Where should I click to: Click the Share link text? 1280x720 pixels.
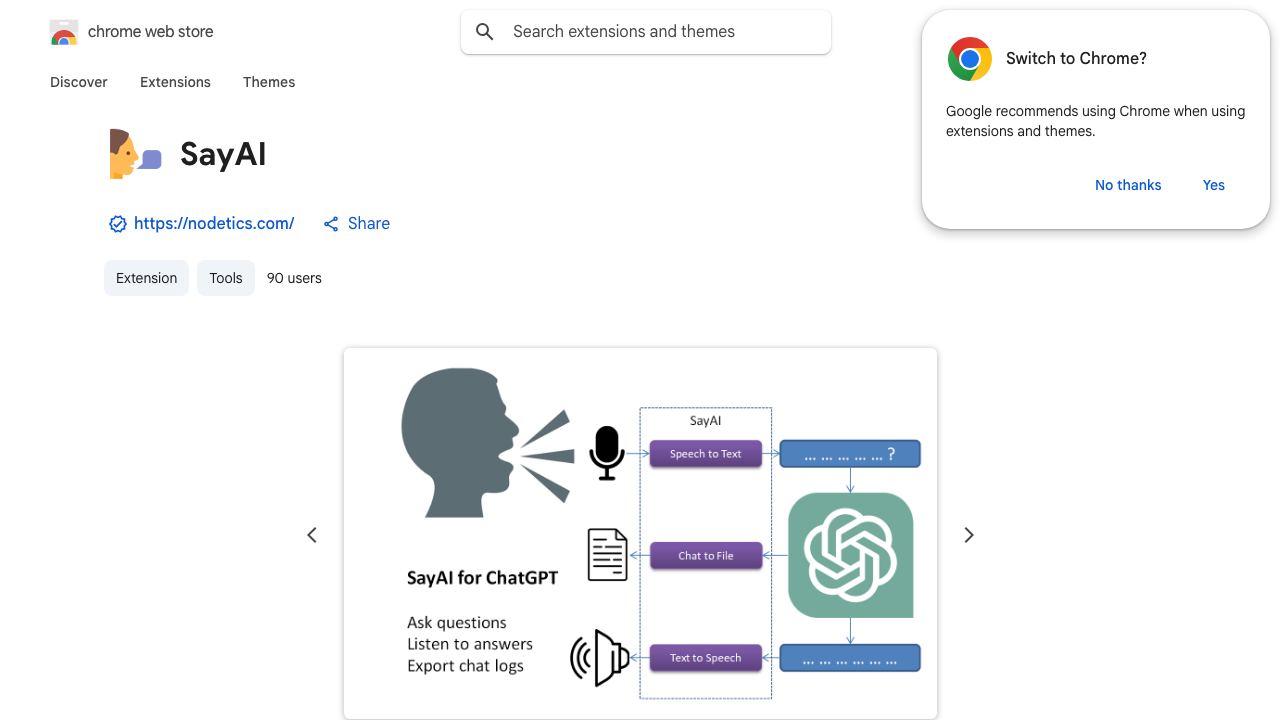click(369, 224)
